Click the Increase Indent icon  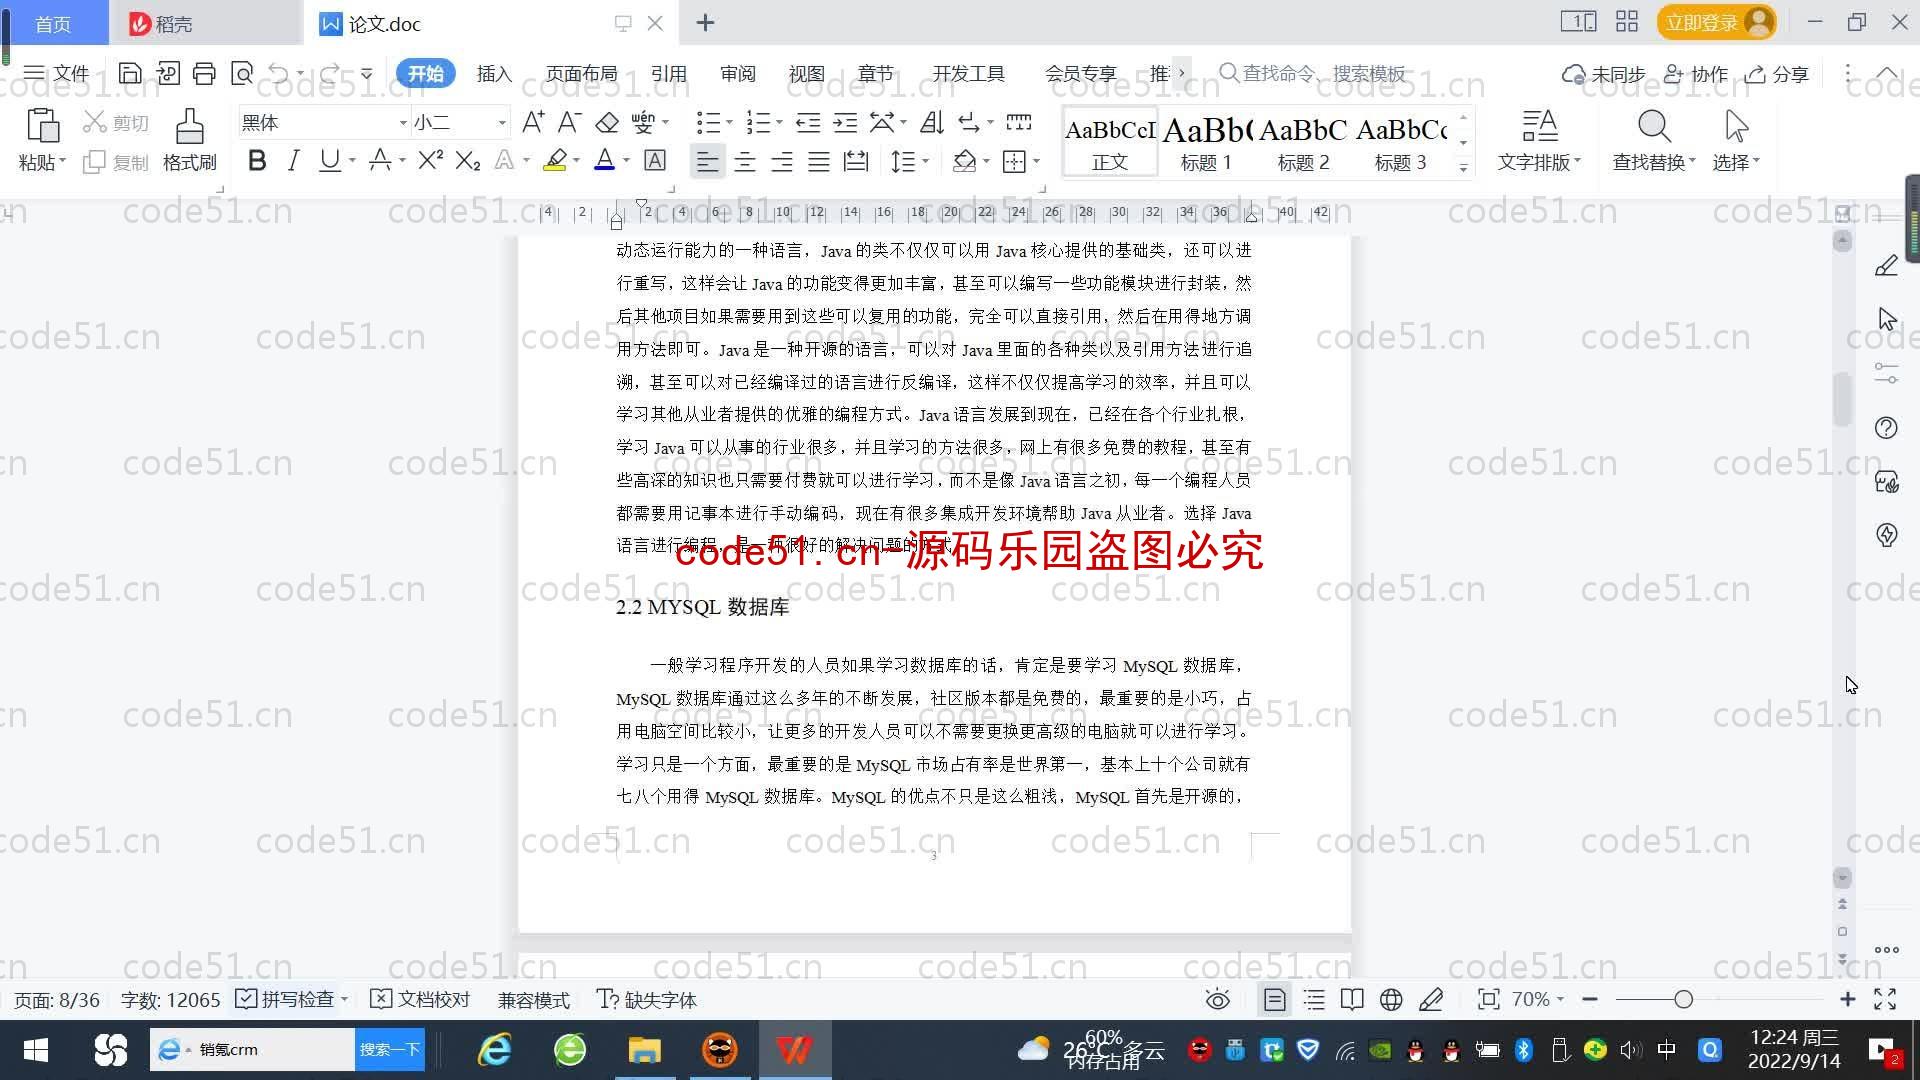(x=846, y=122)
